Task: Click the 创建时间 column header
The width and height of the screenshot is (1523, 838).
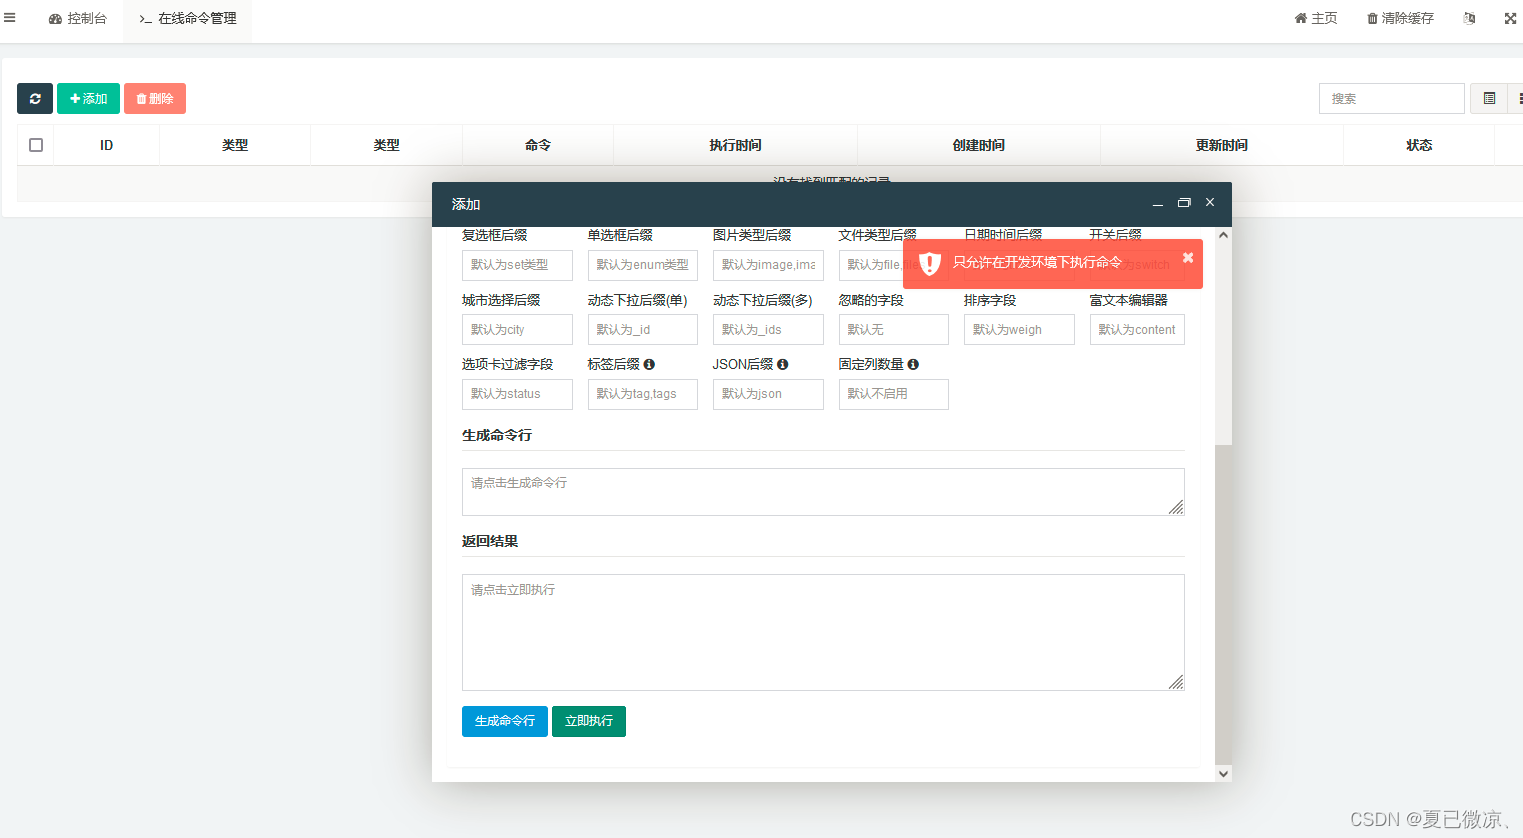Action: [x=978, y=145]
